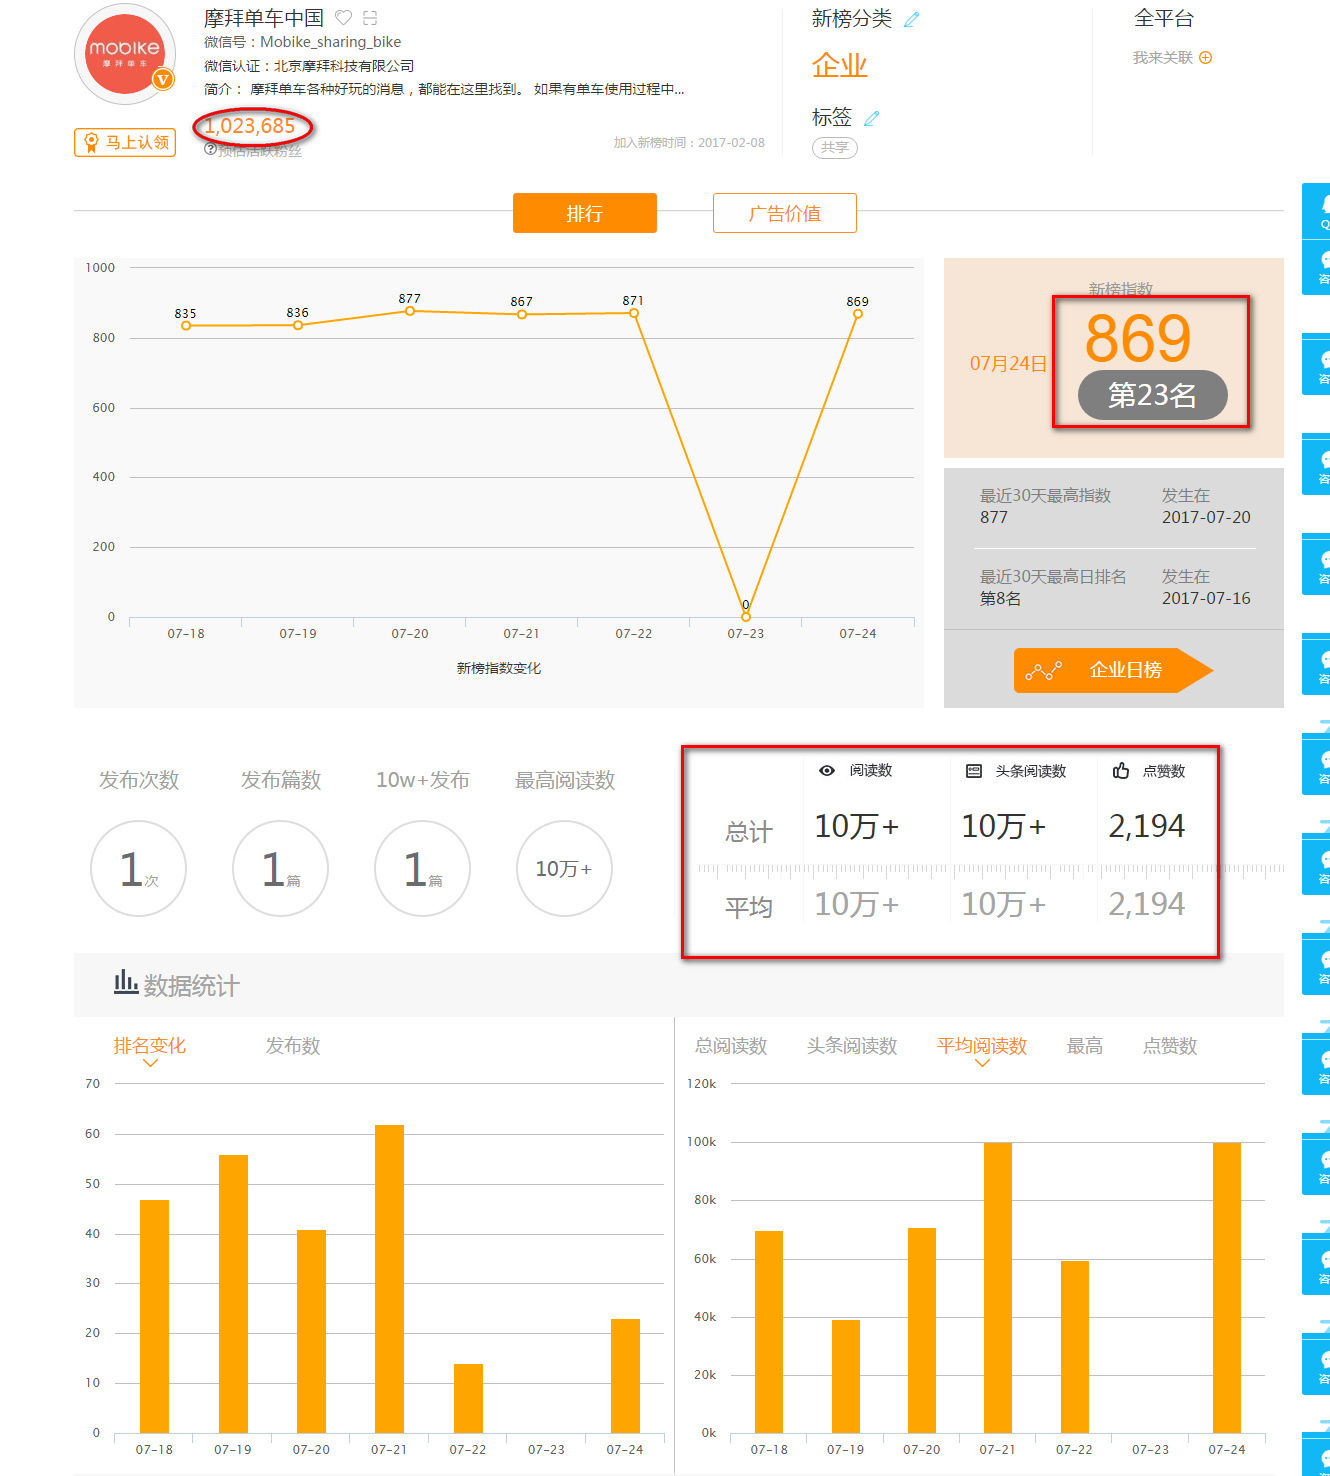Click the 最高阅读数 circle showing 10万+
The height and width of the screenshot is (1476, 1330).
(564, 868)
